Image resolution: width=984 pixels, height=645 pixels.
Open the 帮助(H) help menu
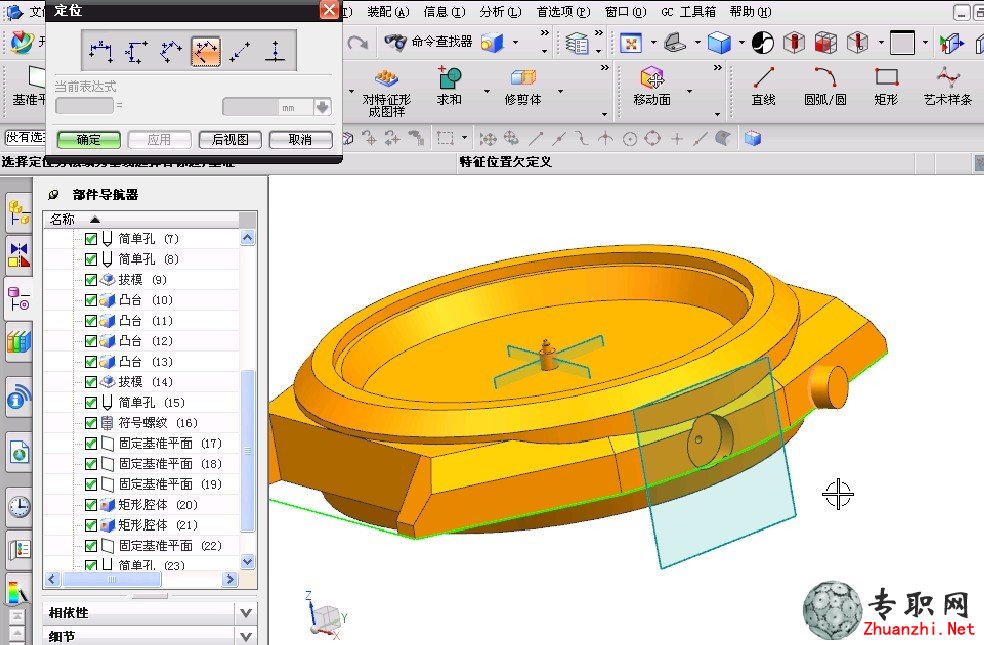point(751,12)
